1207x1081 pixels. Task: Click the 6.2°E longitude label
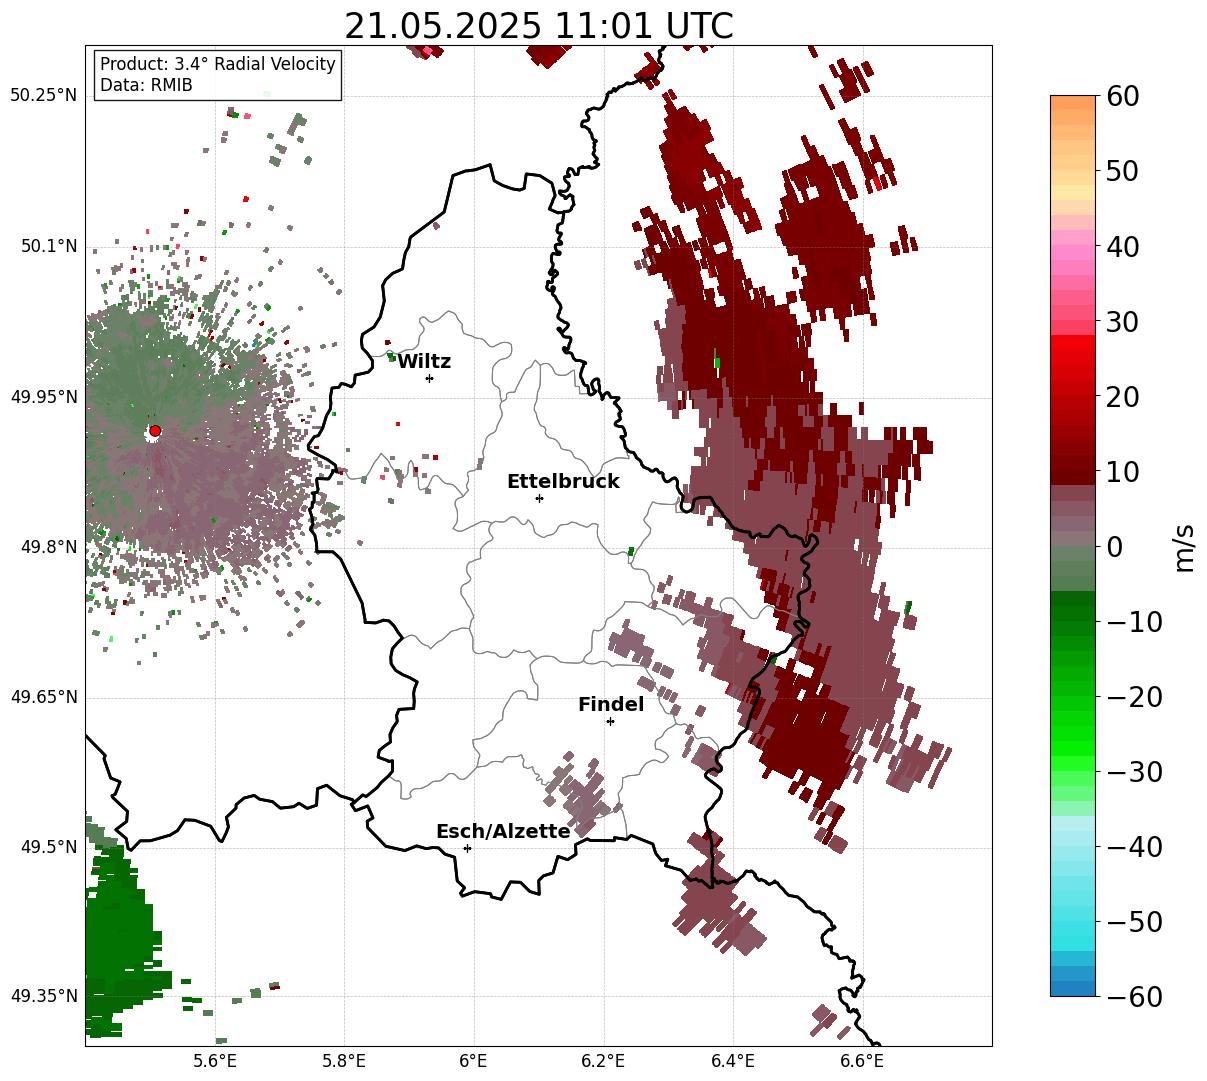[x=604, y=1061]
